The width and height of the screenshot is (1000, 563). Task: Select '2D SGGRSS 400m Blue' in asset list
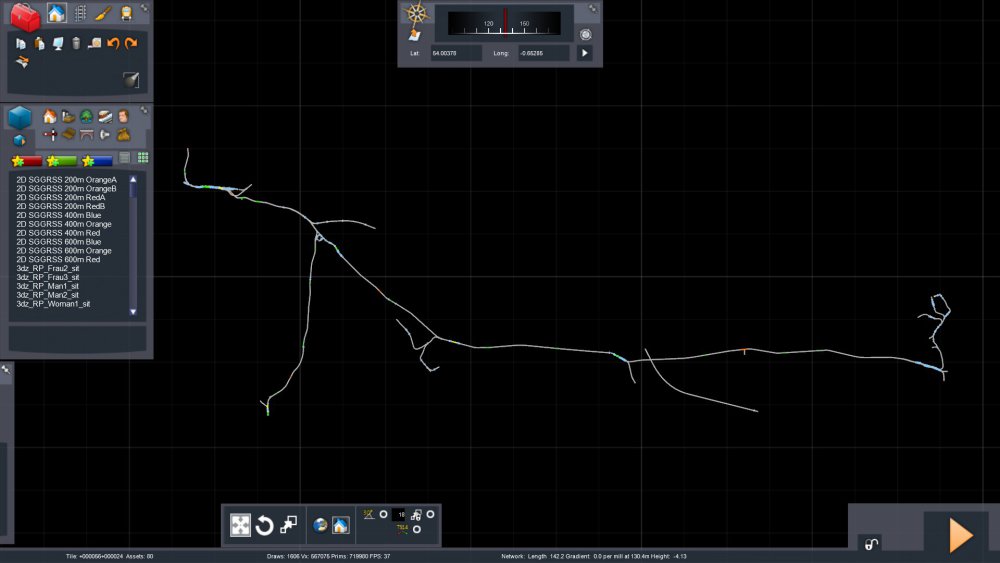tap(58, 215)
